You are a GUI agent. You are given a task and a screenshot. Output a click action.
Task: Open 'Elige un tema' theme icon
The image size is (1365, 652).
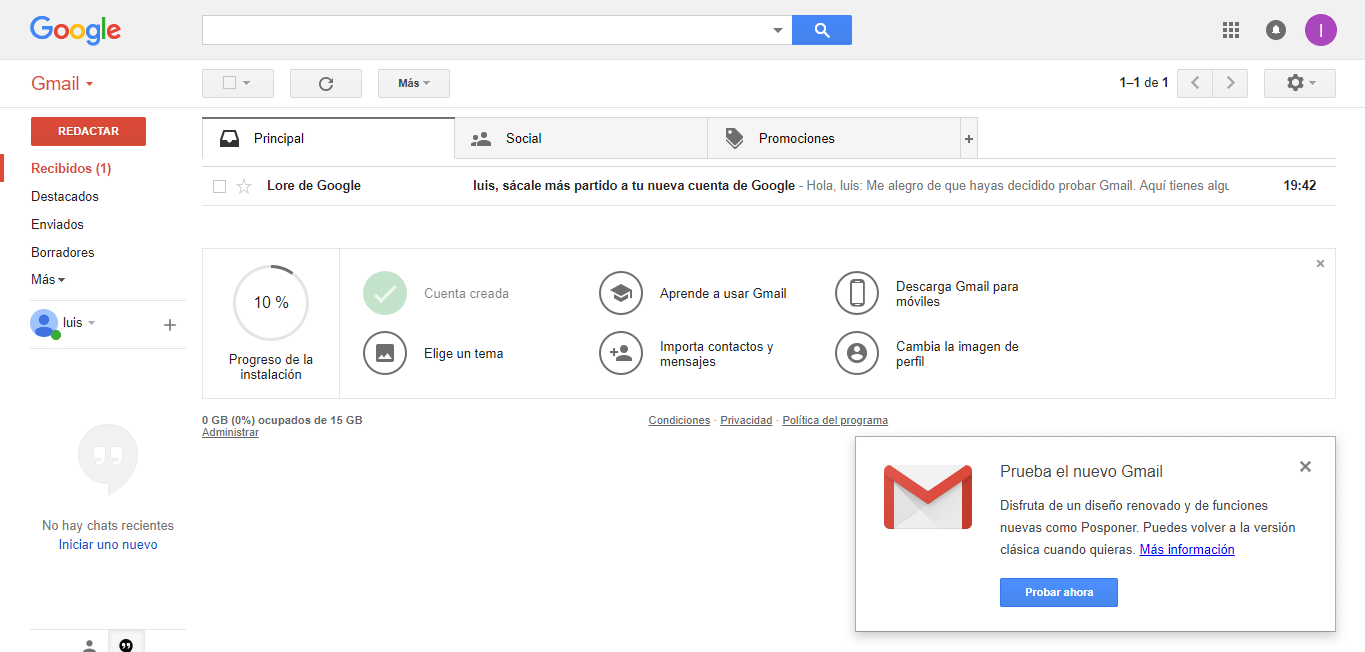coord(385,353)
